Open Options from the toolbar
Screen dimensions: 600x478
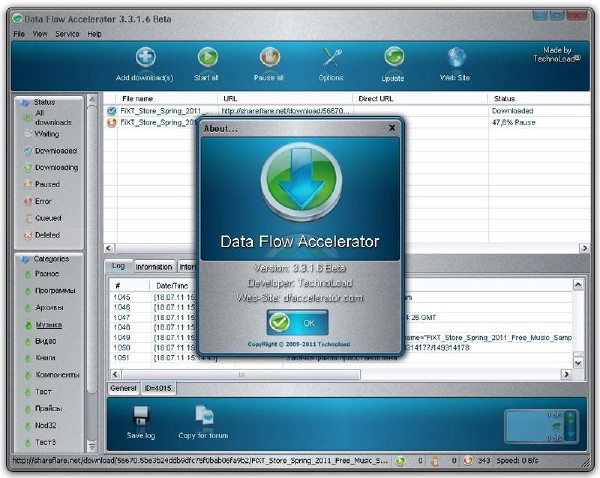click(331, 58)
